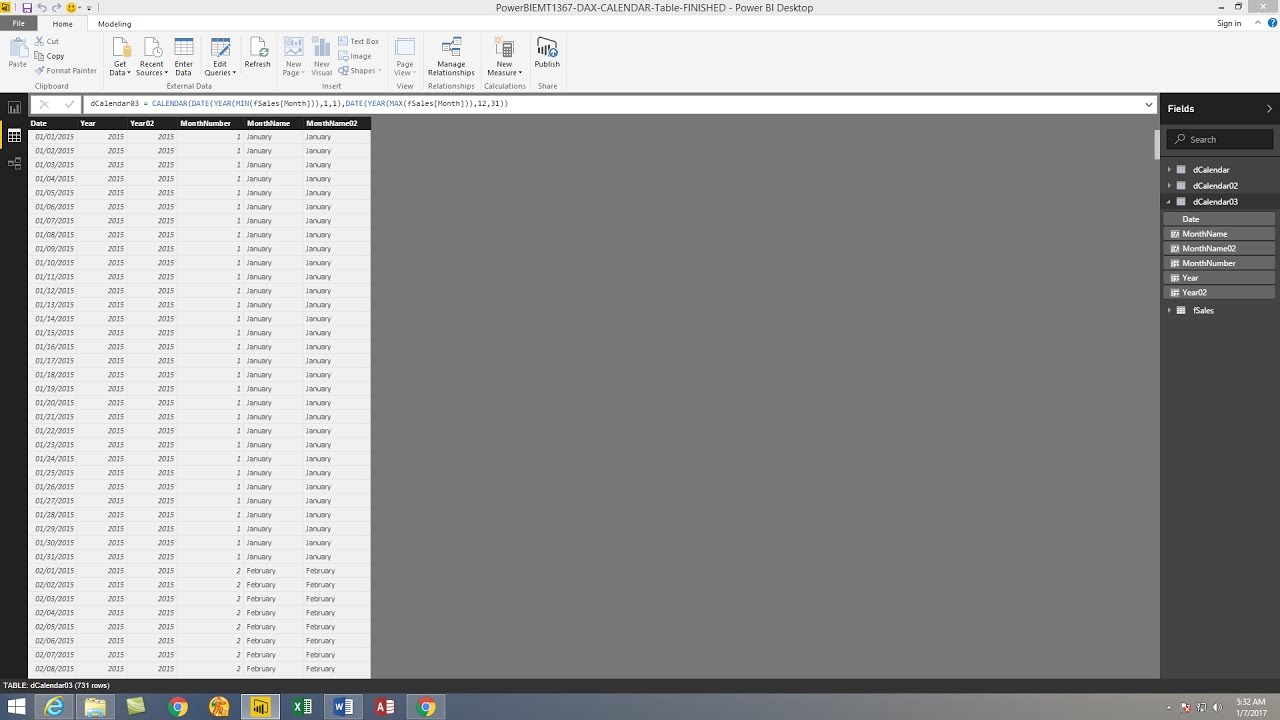Select the Home ribbon tab

coord(62,24)
